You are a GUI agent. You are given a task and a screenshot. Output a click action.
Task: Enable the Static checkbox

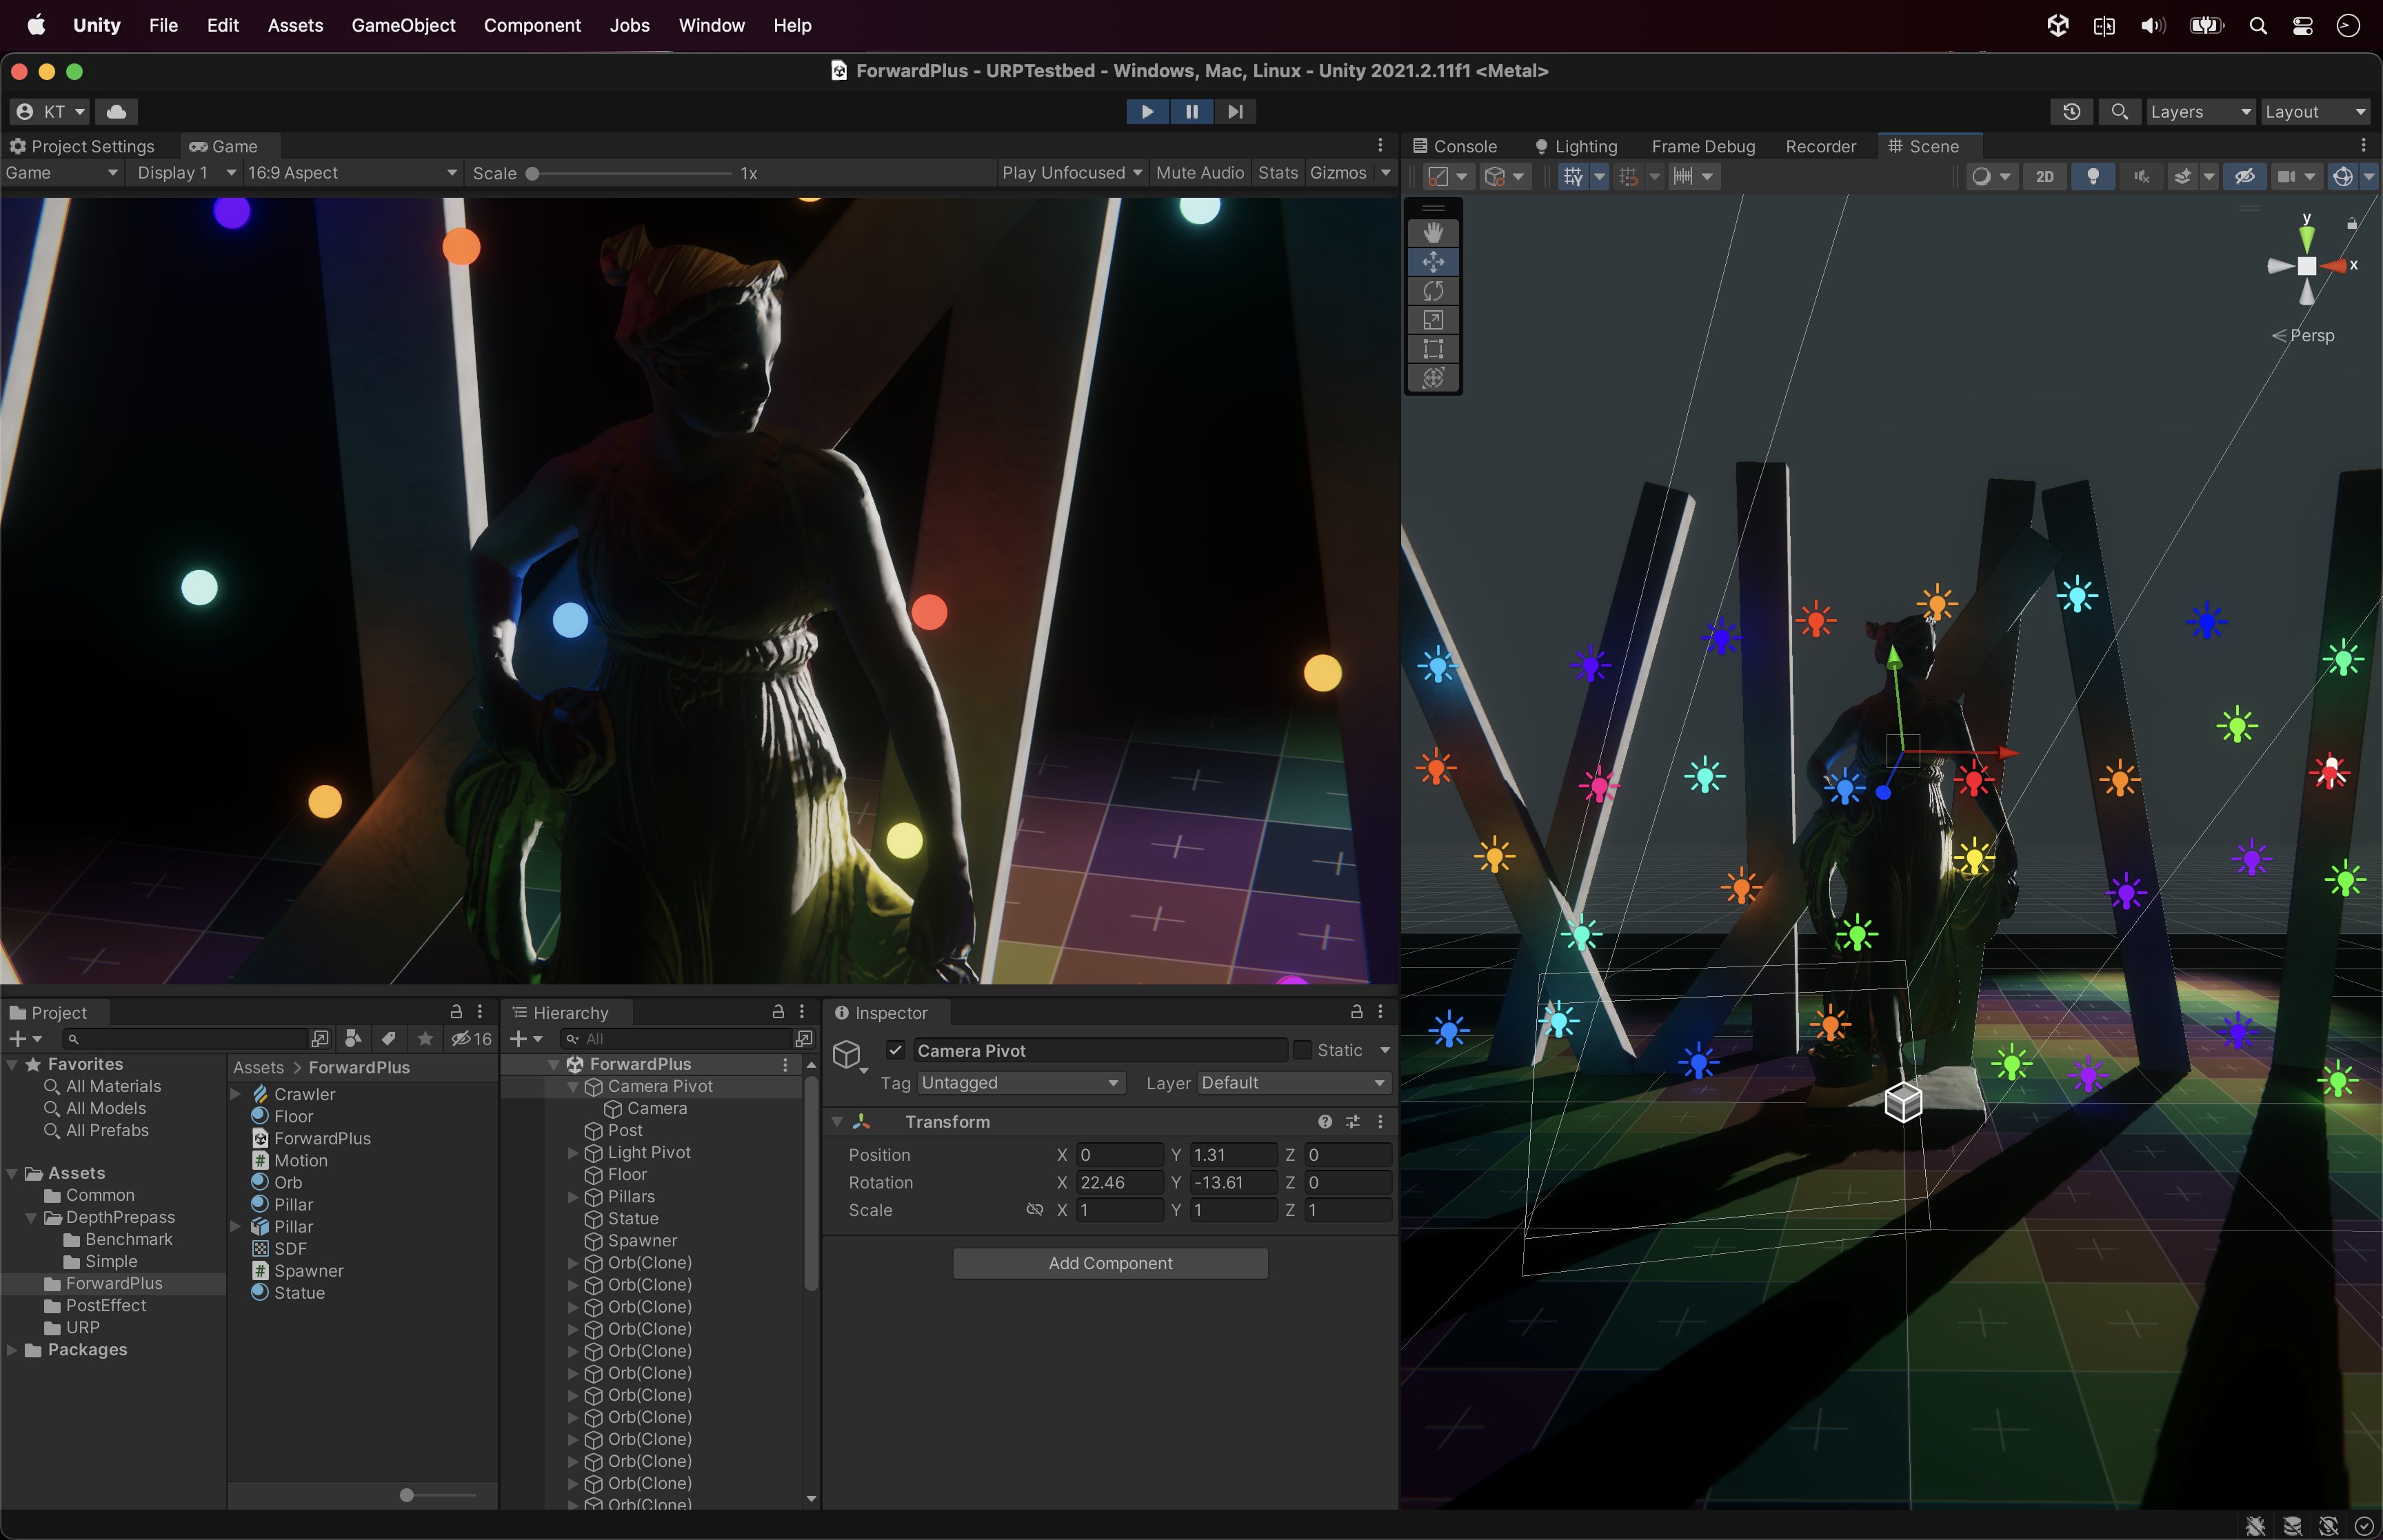[1302, 1050]
